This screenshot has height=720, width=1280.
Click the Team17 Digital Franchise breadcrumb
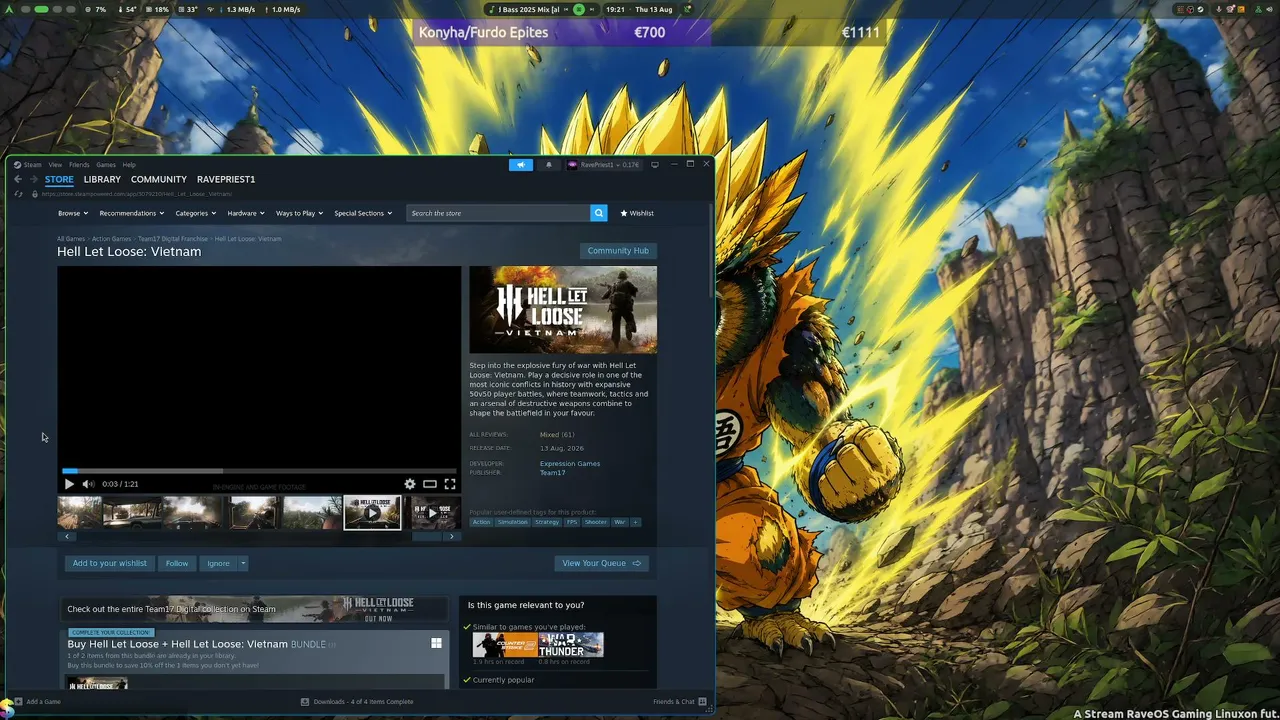pos(173,239)
